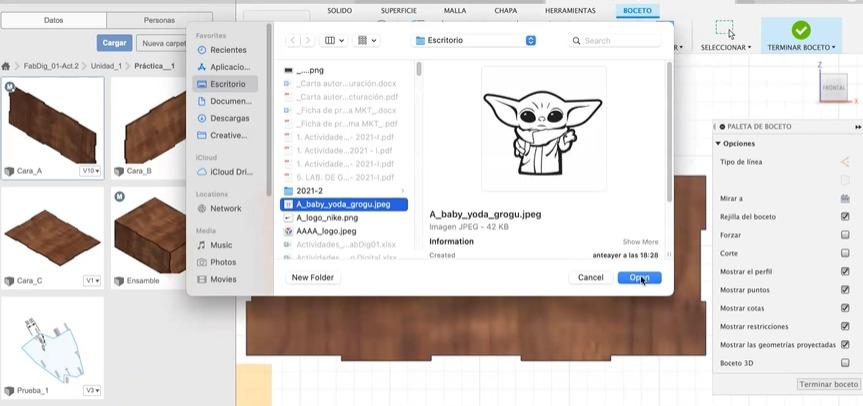863x406 pixels.
Task: Click the Creative folder icon in Favorites
Action: tap(201, 135)
